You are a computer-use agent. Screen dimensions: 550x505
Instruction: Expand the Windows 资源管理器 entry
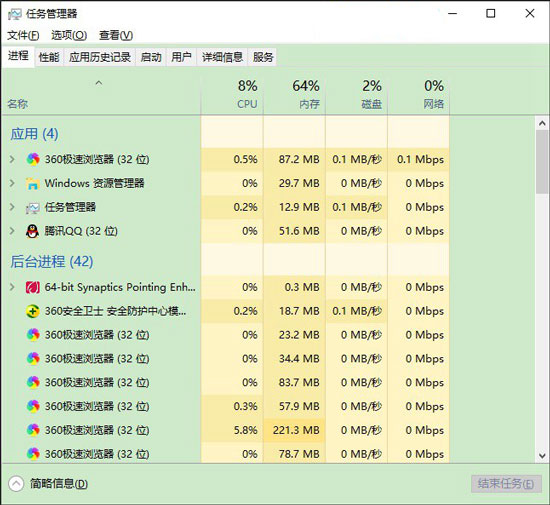12,183
